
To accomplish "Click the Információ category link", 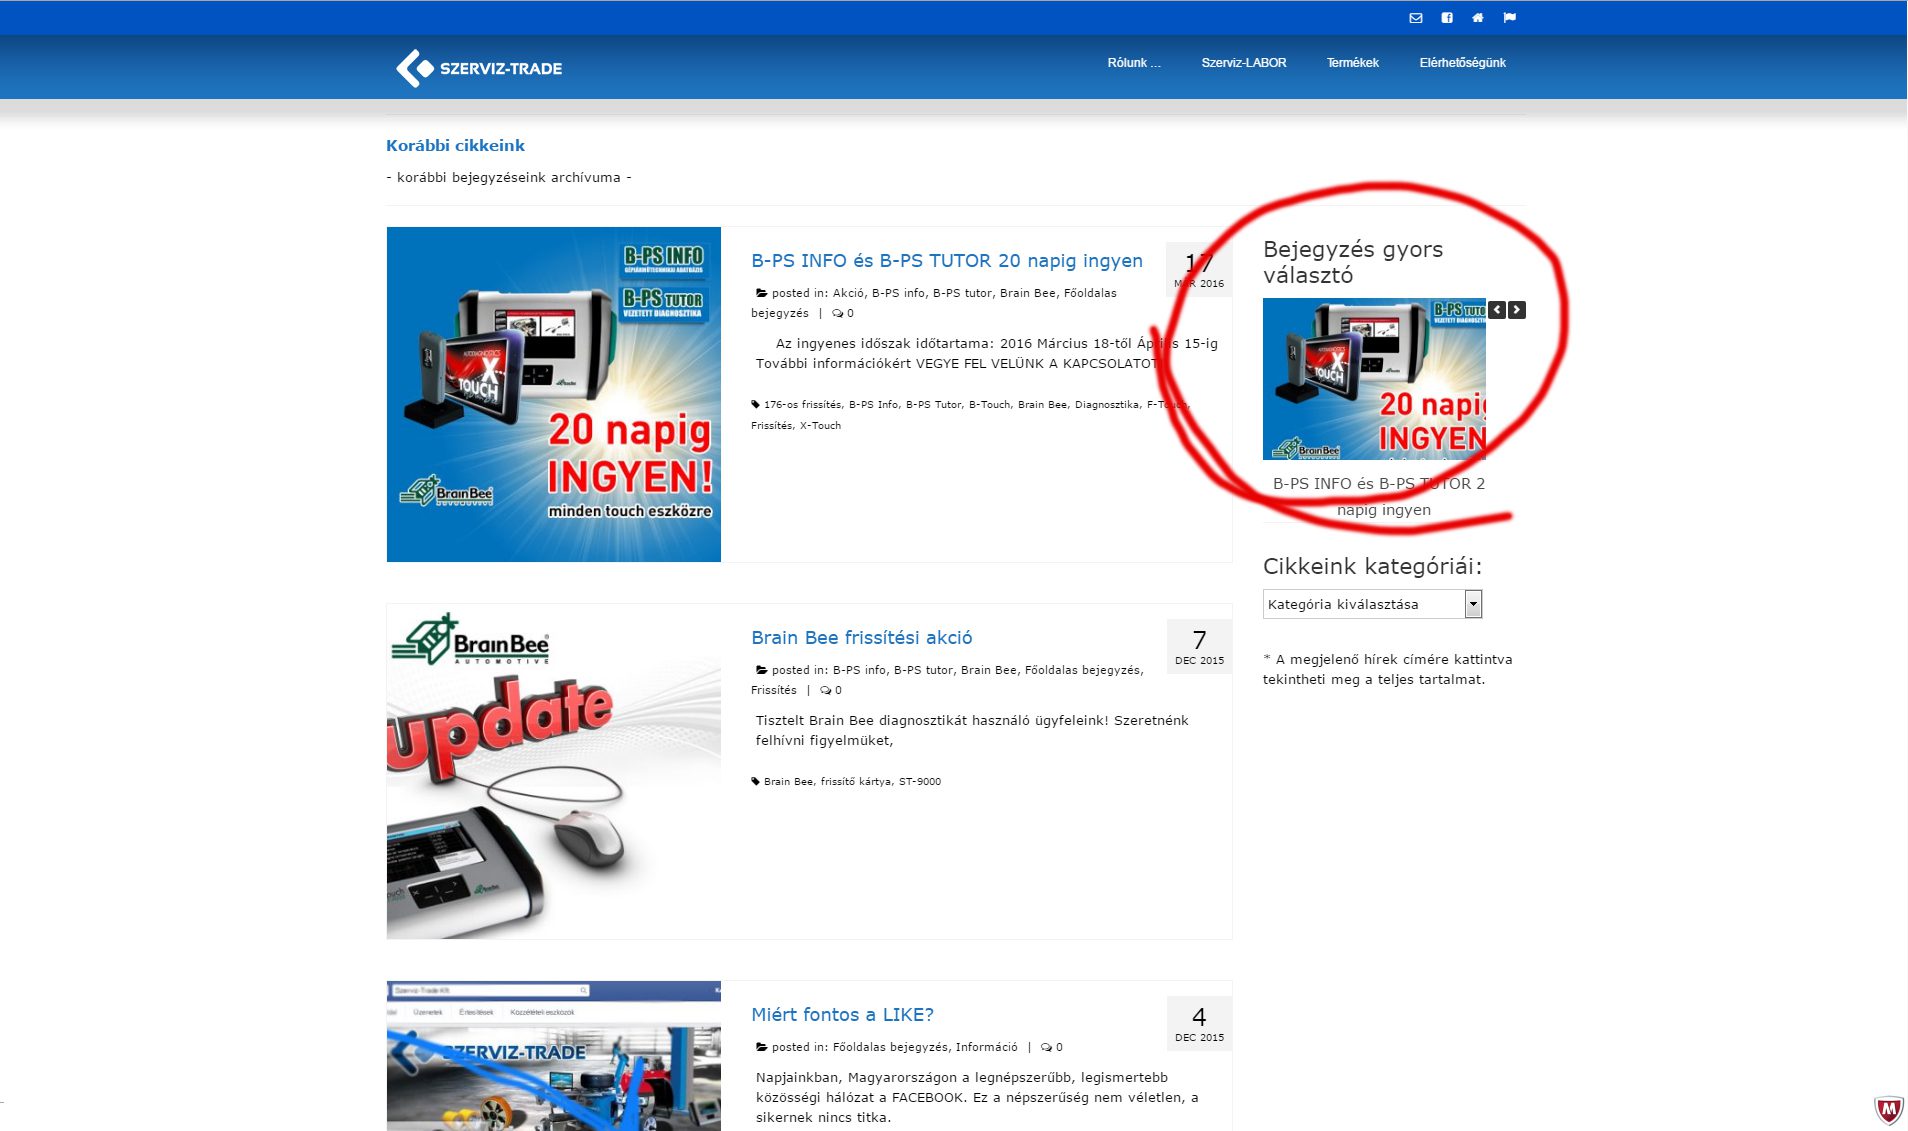I will point(986,1047).
